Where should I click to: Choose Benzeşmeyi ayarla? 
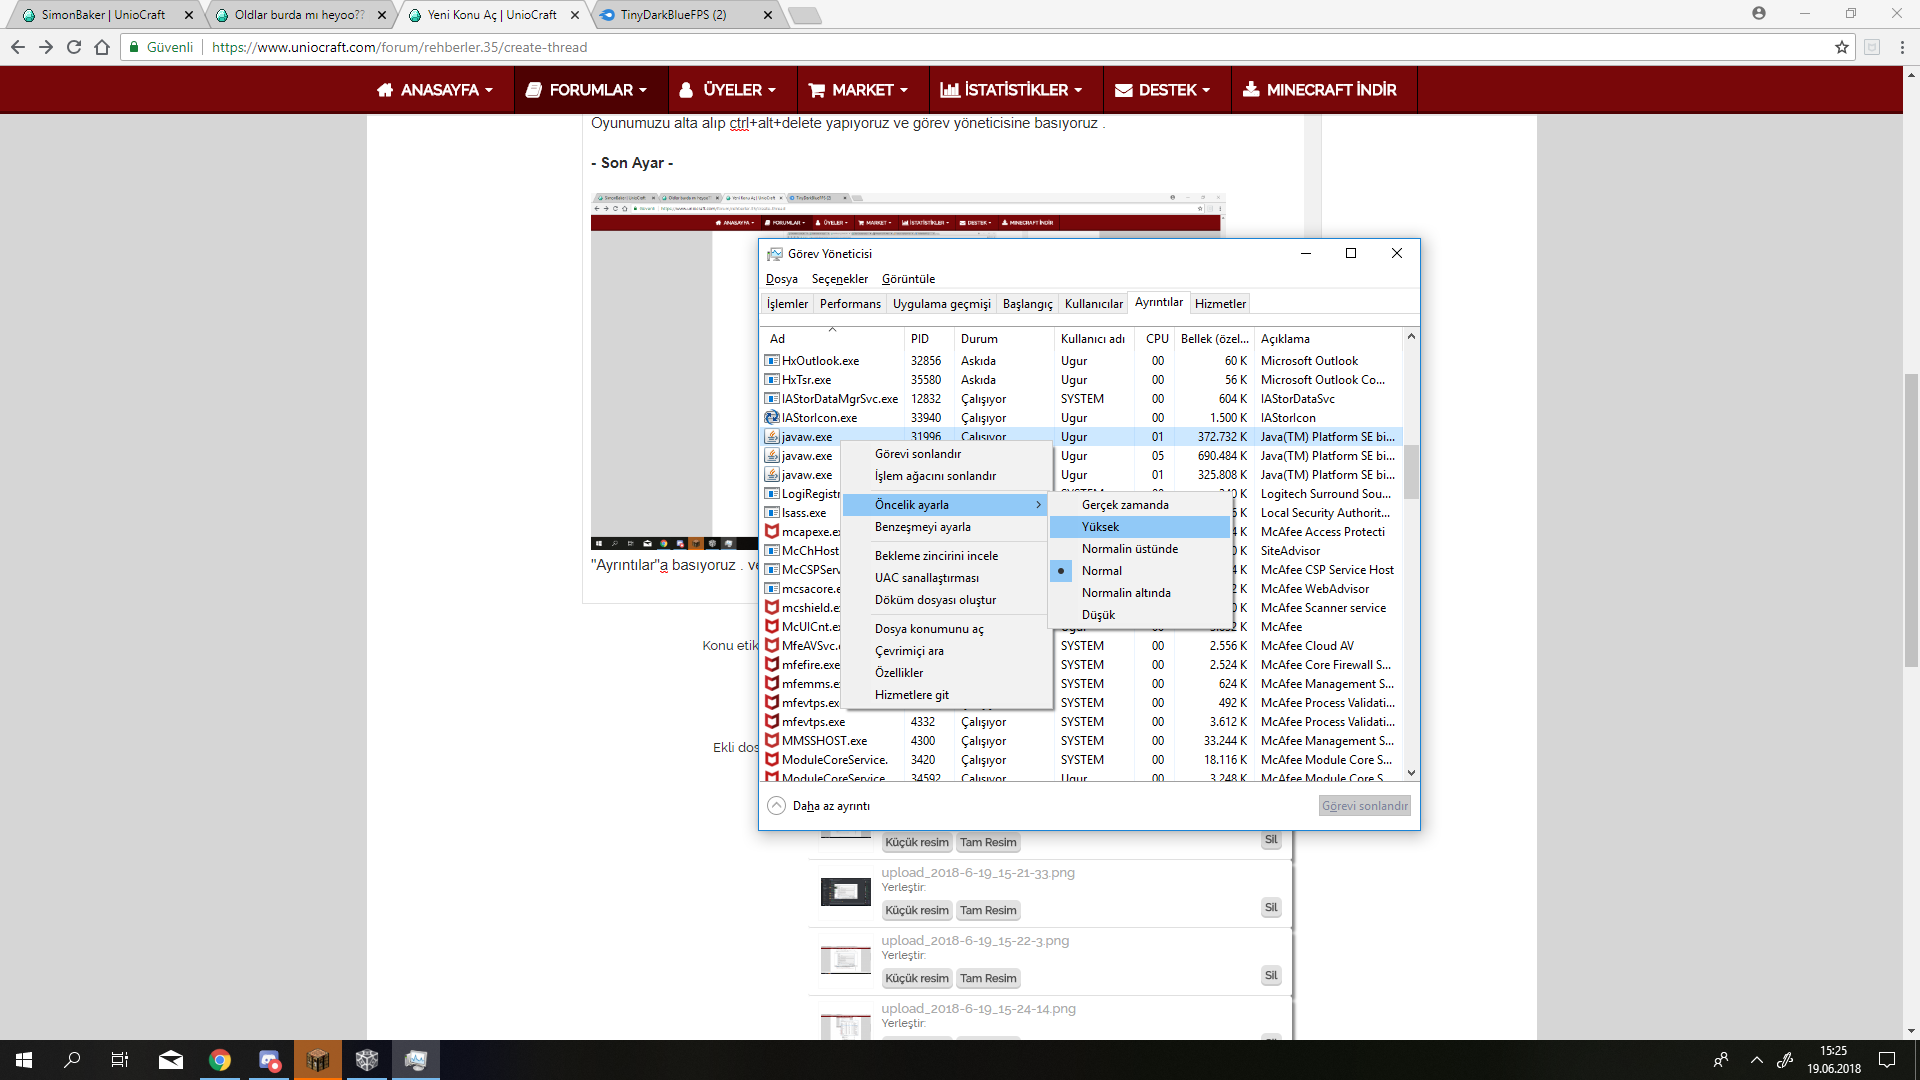tap(947, 527)
